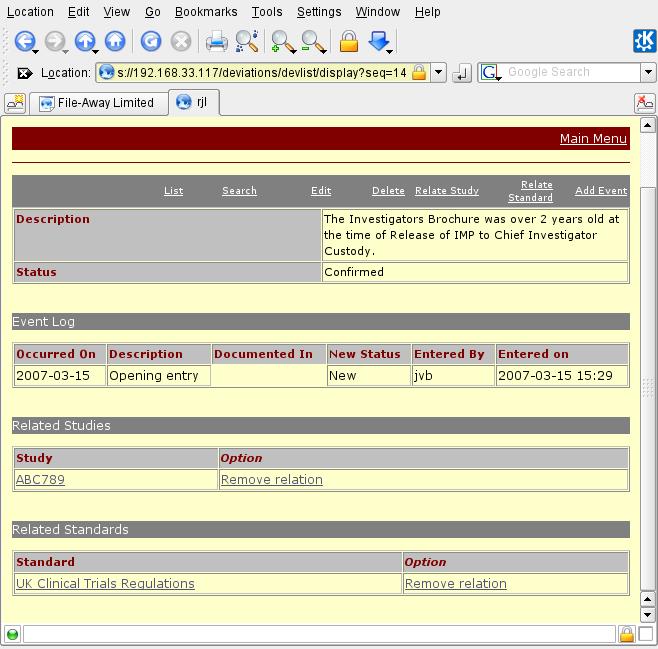Open the Forward button history dropdown arrow
The image size is (658, 649).
pyautogui.click(x=65, y=52)
